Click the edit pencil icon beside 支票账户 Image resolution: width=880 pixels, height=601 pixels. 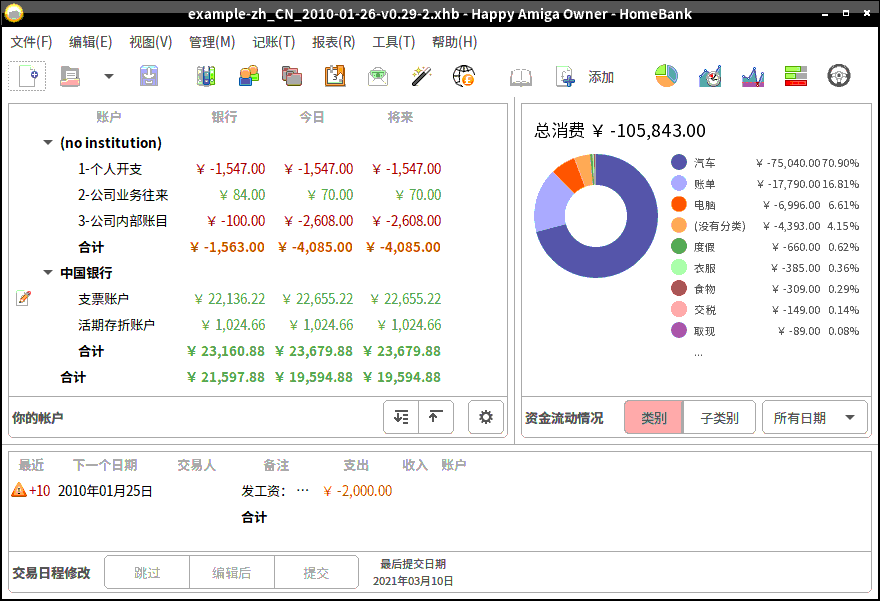coord(24,298)
